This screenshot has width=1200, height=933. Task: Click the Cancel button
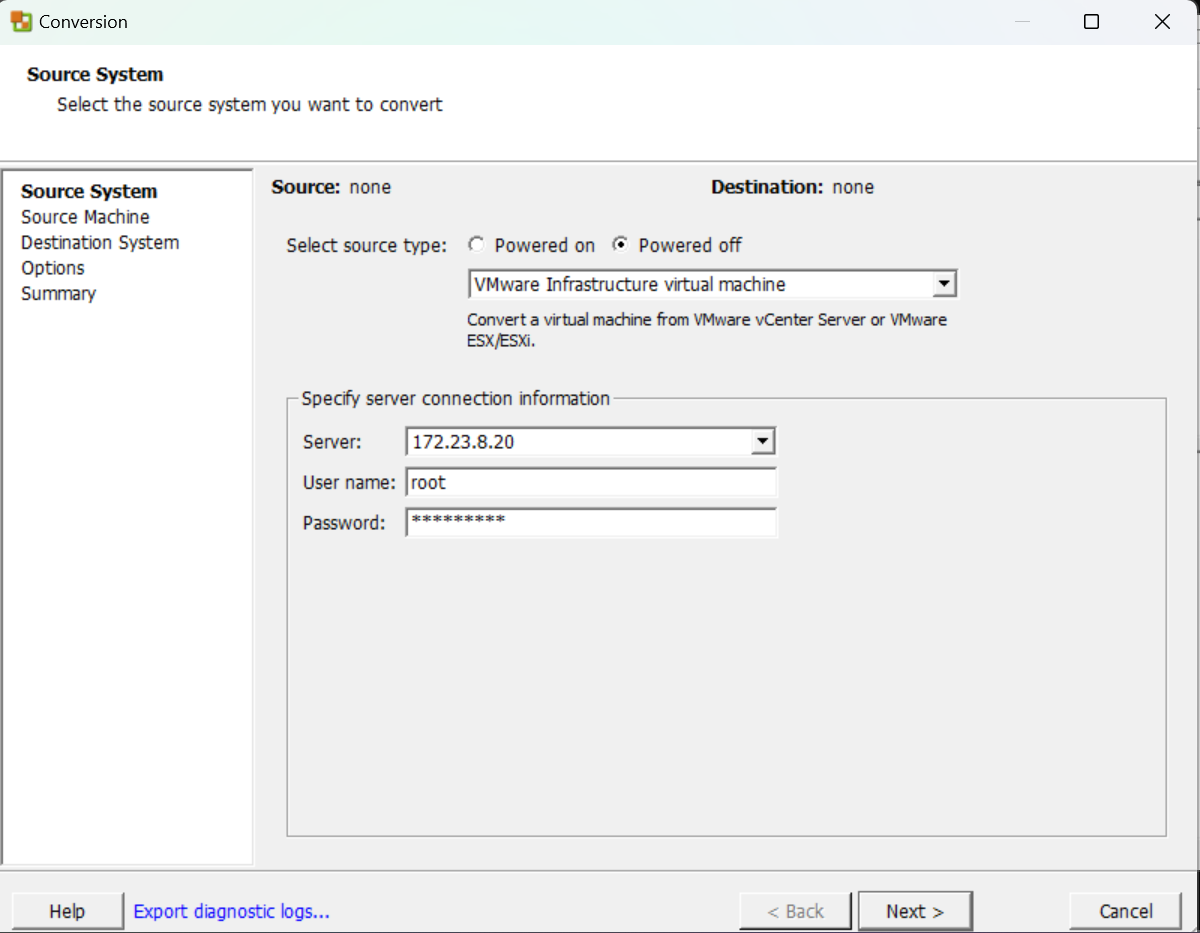1126,911
